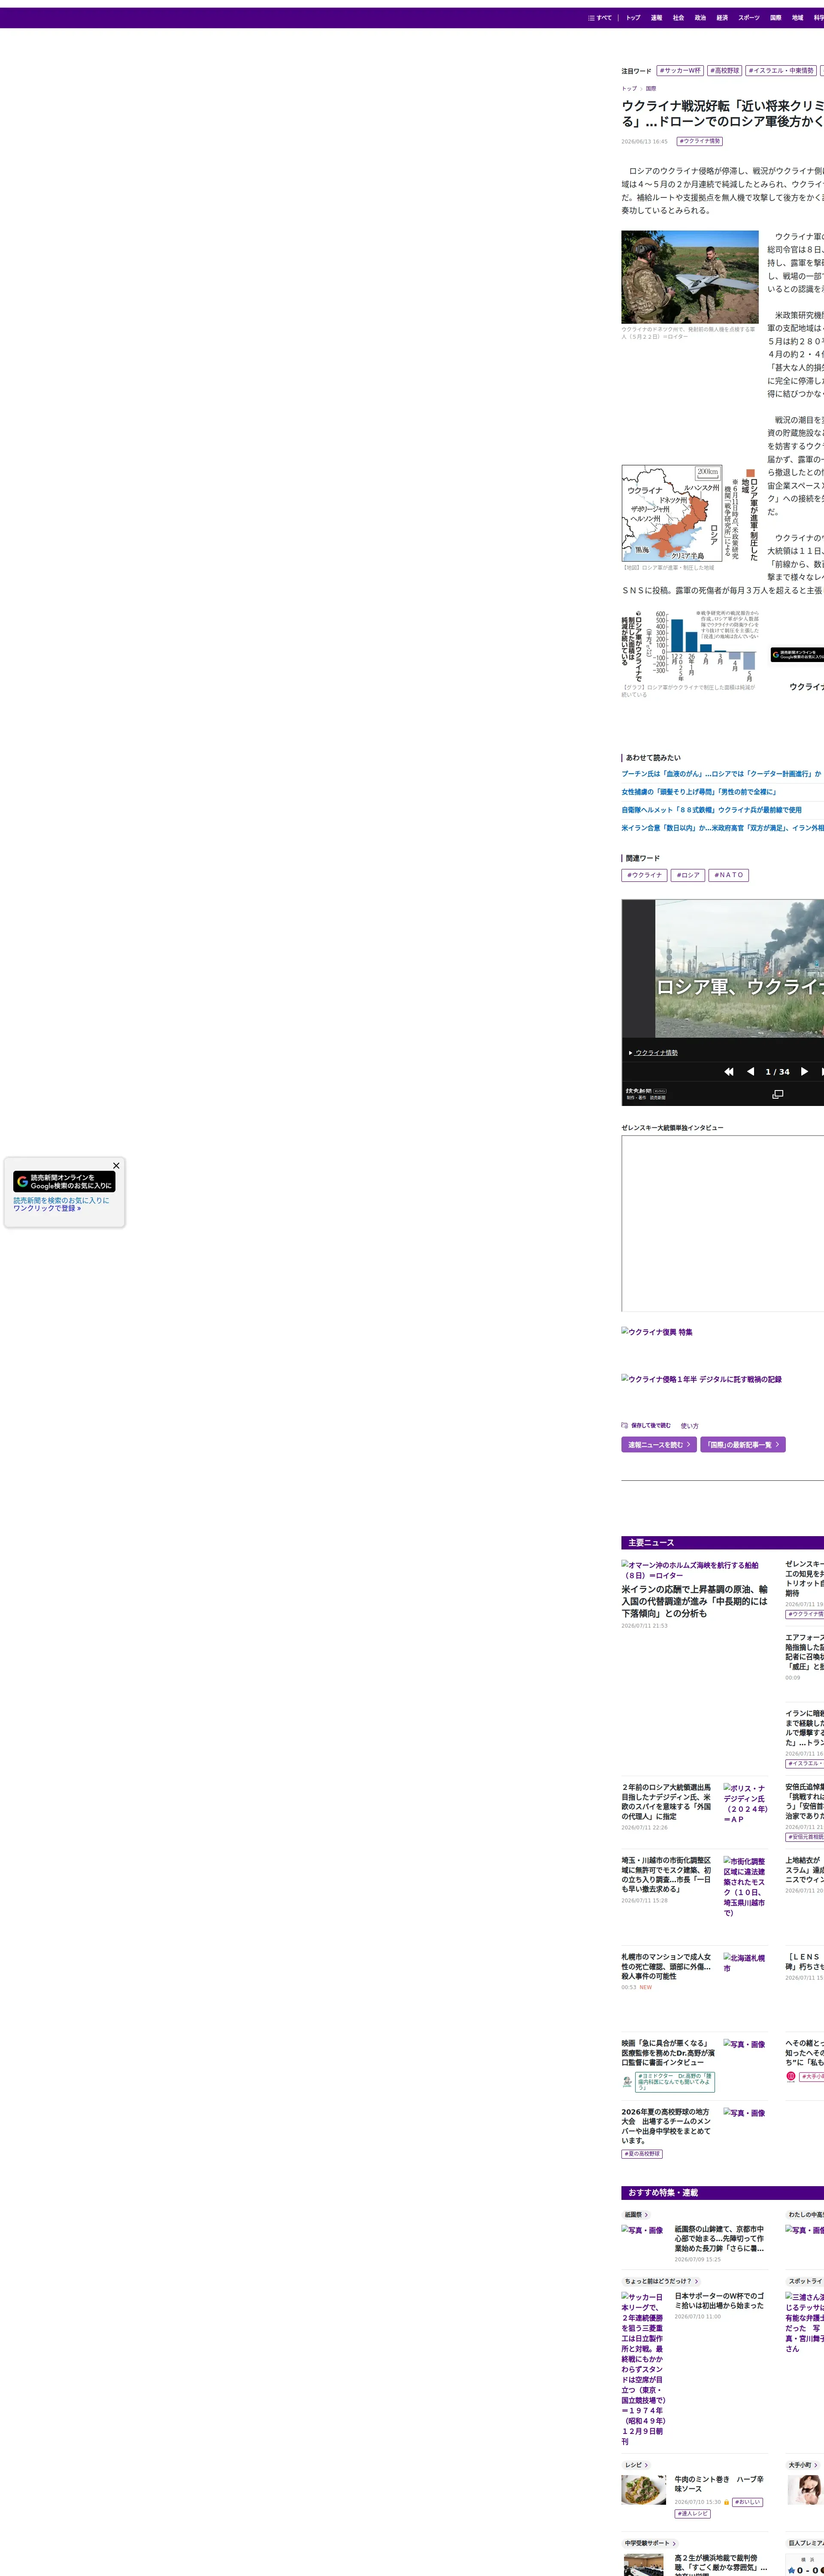Viewport: 824px width, 2576px height.
Task: Open the すべて hamburger menu
Action: pyautogui.click(x=600, y=18)
